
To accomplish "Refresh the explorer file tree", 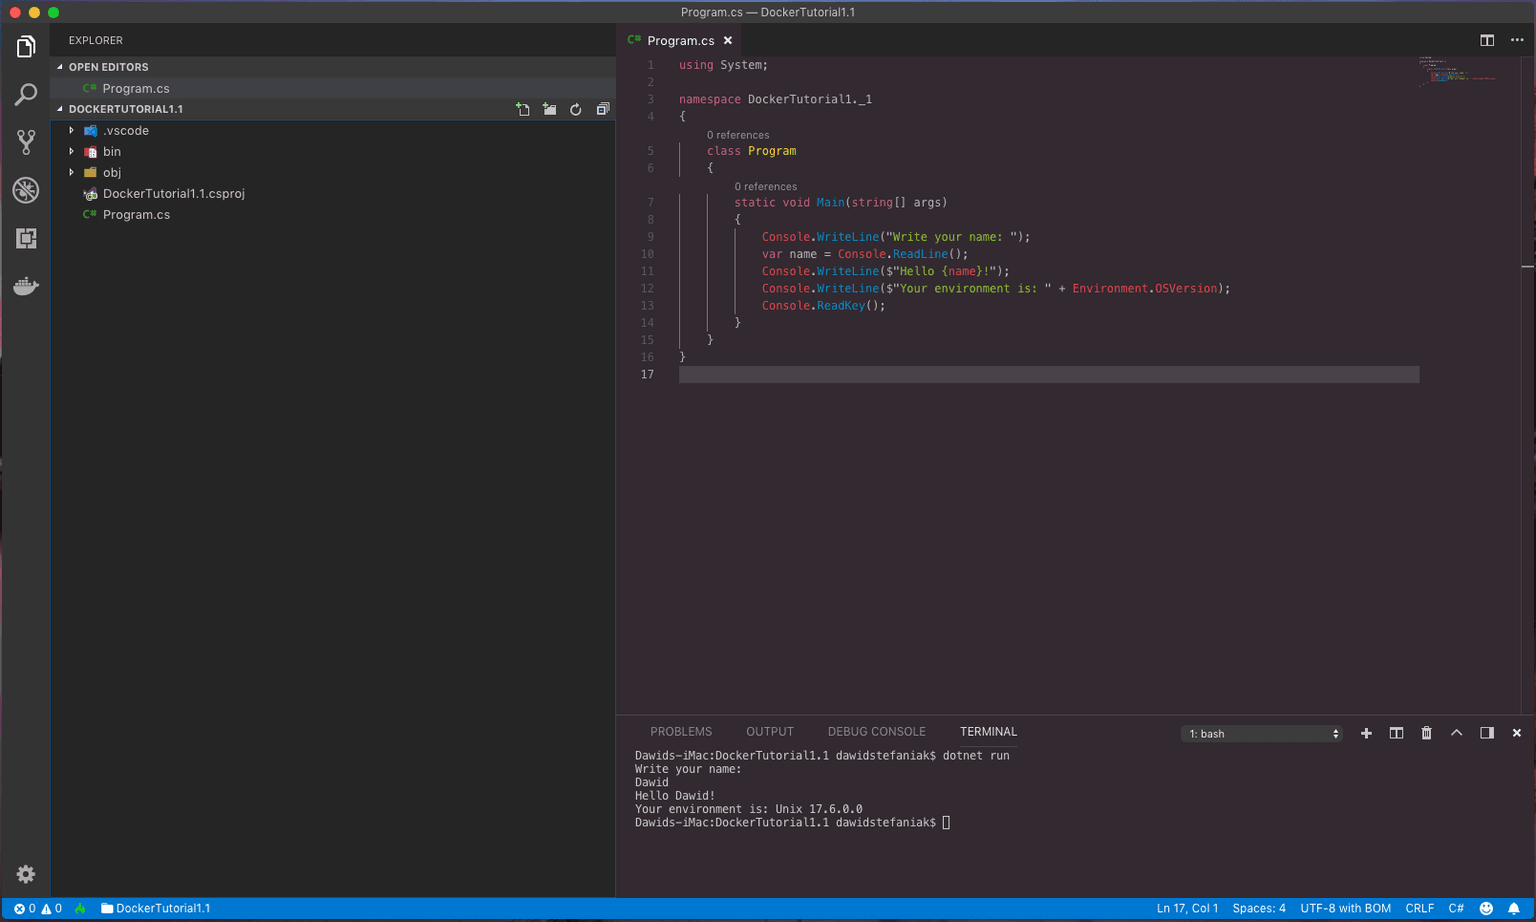I will coord(576,109).
